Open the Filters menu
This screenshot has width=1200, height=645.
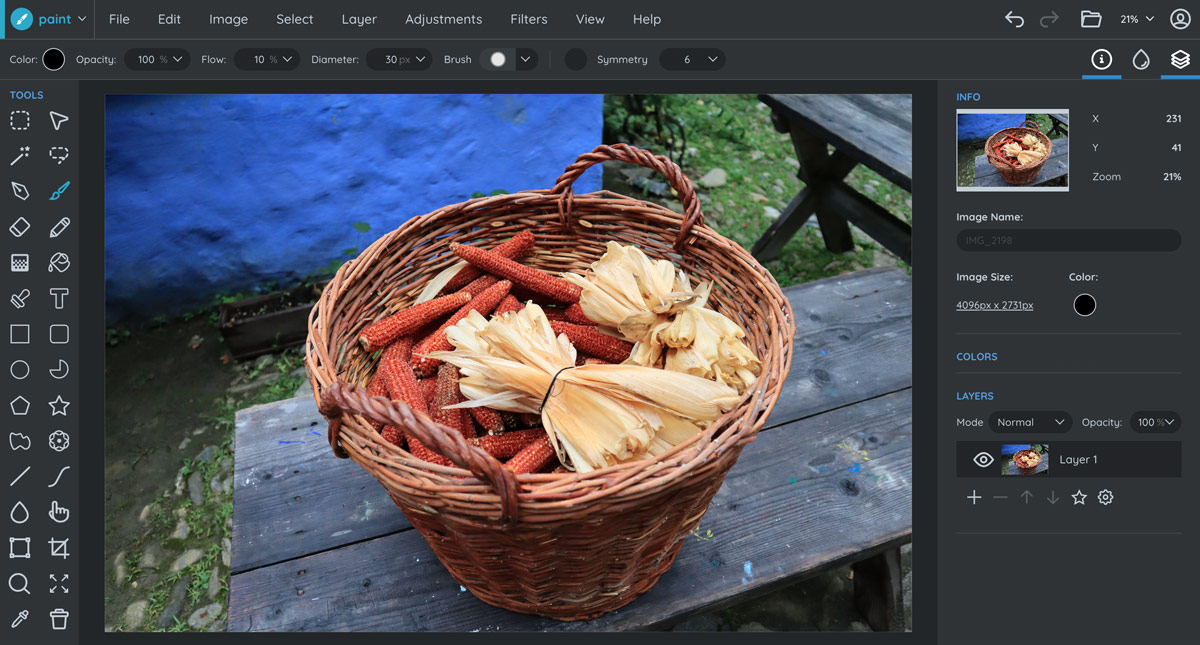coord(528,19)
